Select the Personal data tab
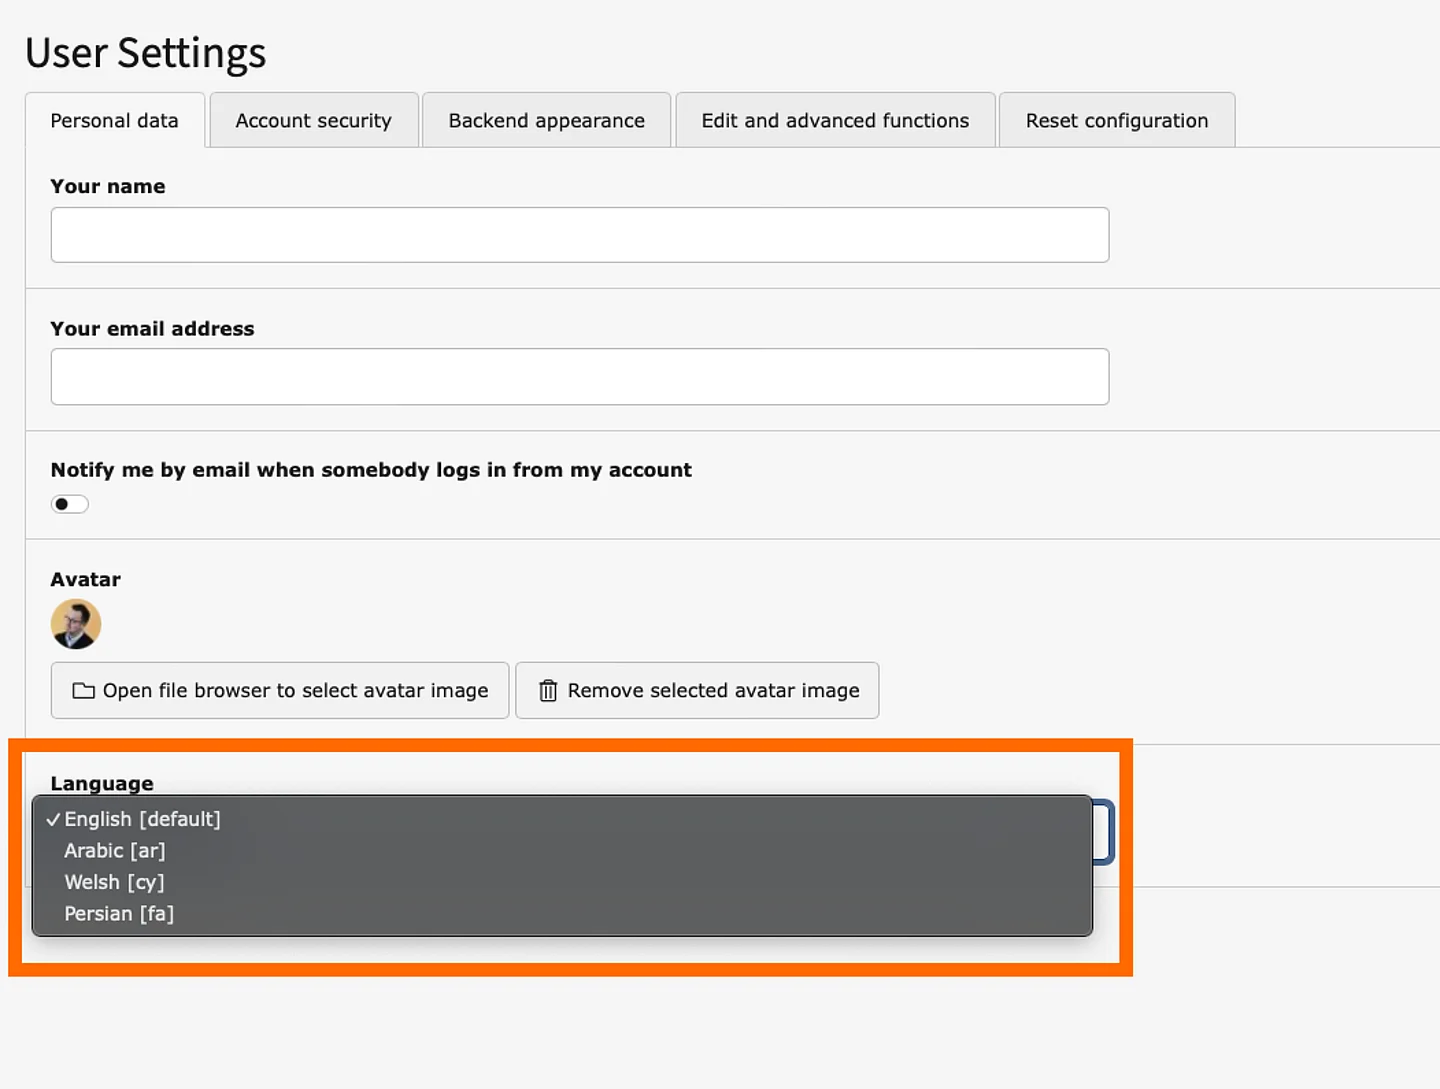1440x1089 pixels. click(114, 120)
